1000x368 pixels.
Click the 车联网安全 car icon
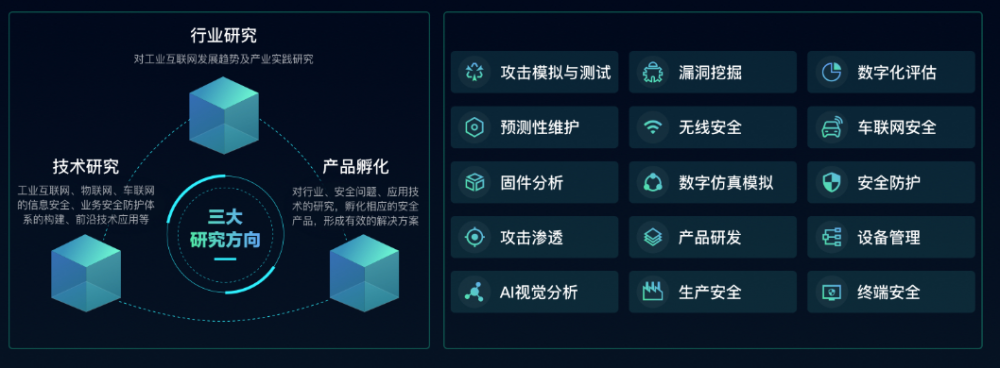click(x=831, y=128)
